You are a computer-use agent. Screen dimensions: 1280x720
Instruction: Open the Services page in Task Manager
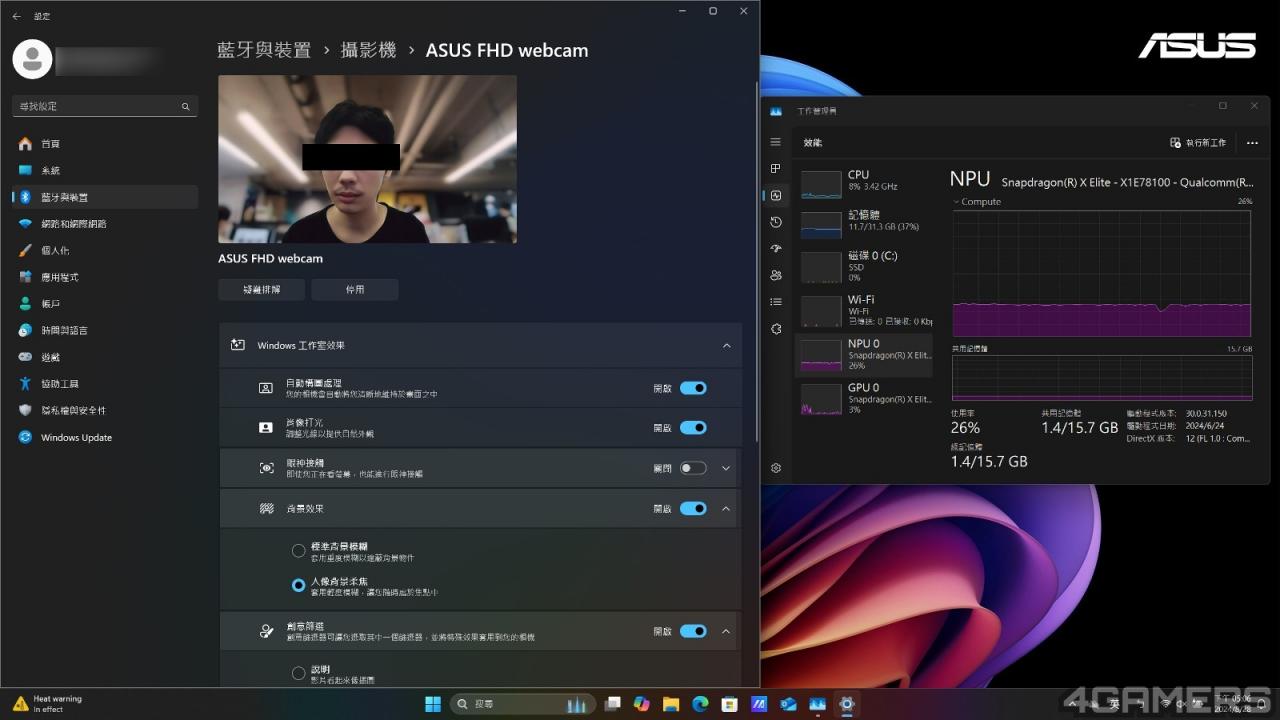pyautogui.click(x=776, y=329)
